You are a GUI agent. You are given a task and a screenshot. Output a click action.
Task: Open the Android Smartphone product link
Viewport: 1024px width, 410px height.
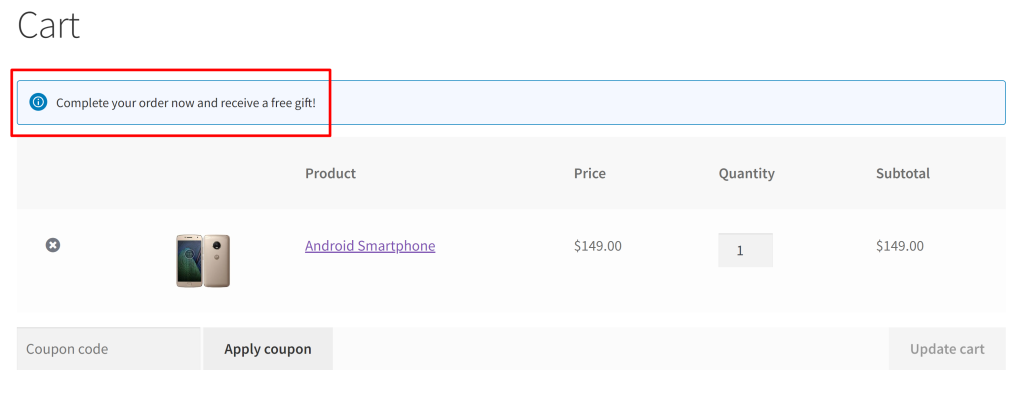click(x=370, y=246)
